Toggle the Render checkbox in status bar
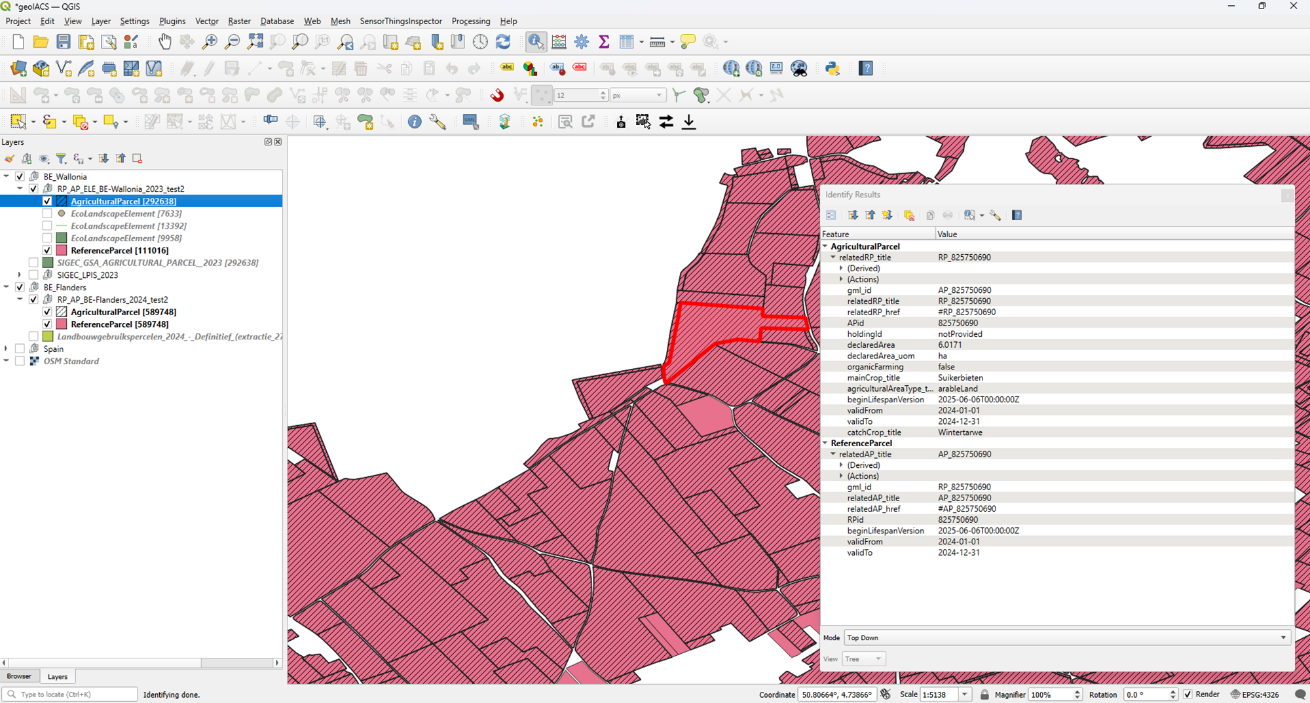The width and height of the screenshot is (1310, 703). coord(1188,695)
